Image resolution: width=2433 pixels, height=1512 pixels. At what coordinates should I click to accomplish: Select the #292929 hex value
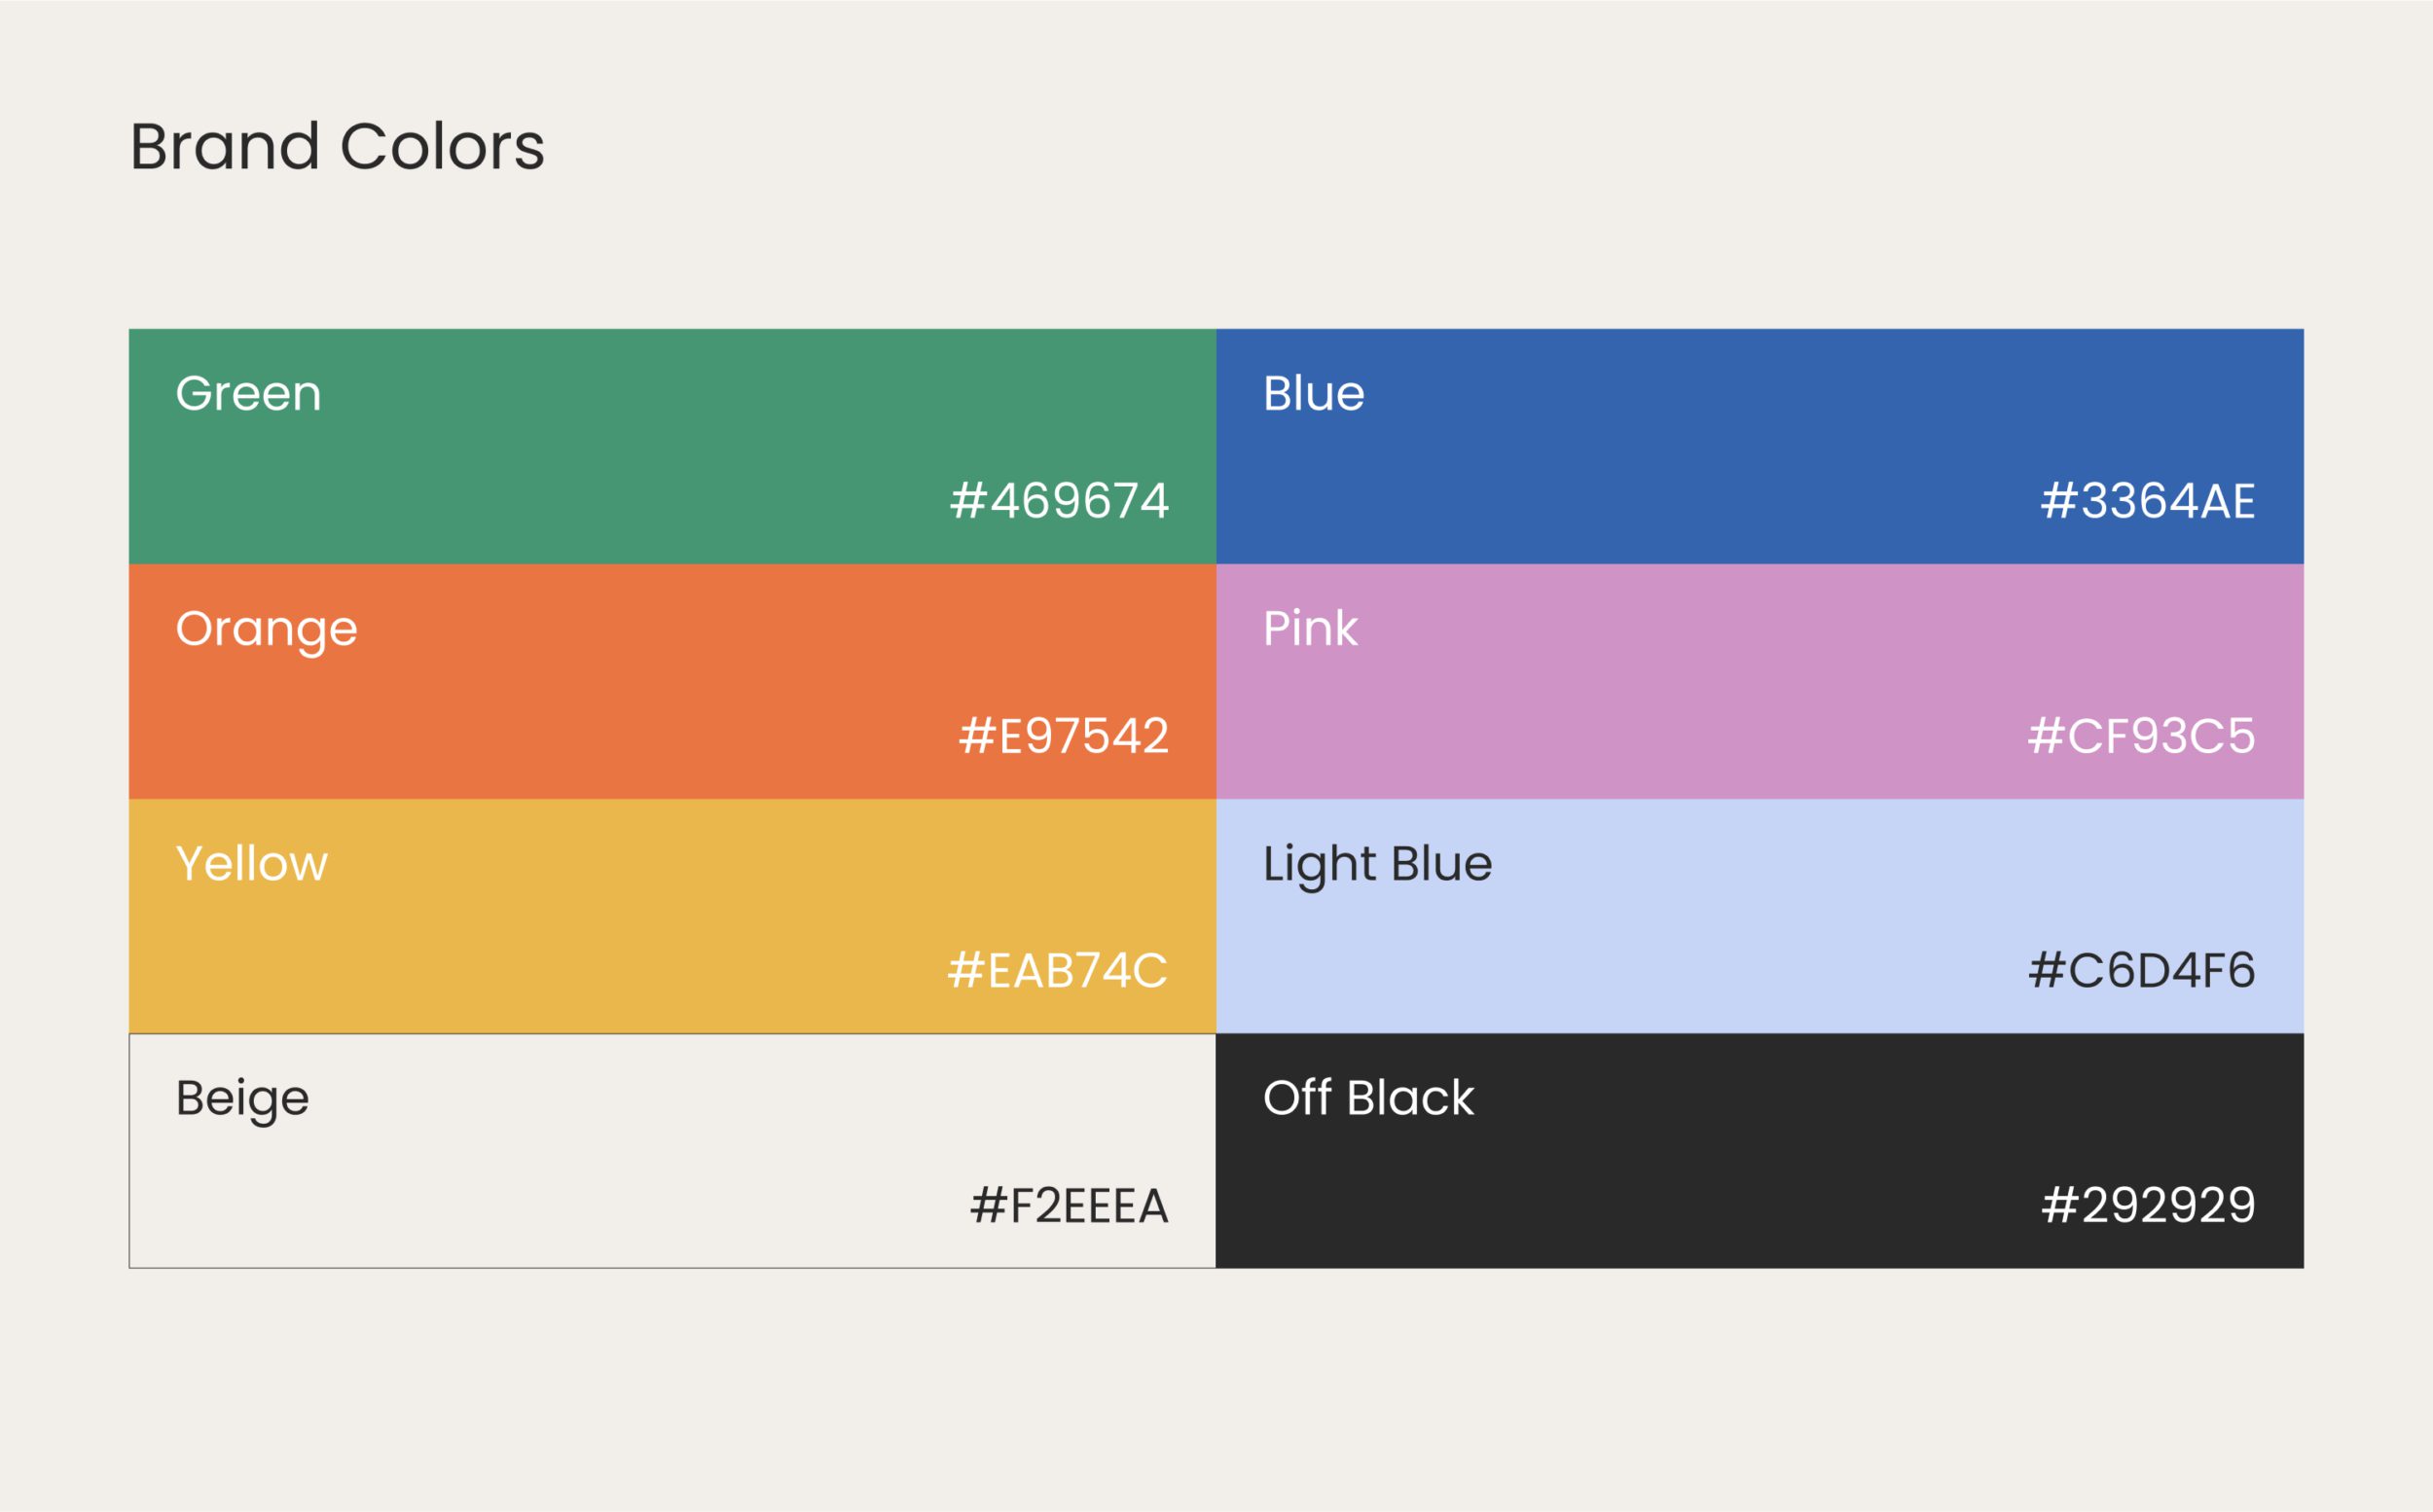pos(2149,1205)
